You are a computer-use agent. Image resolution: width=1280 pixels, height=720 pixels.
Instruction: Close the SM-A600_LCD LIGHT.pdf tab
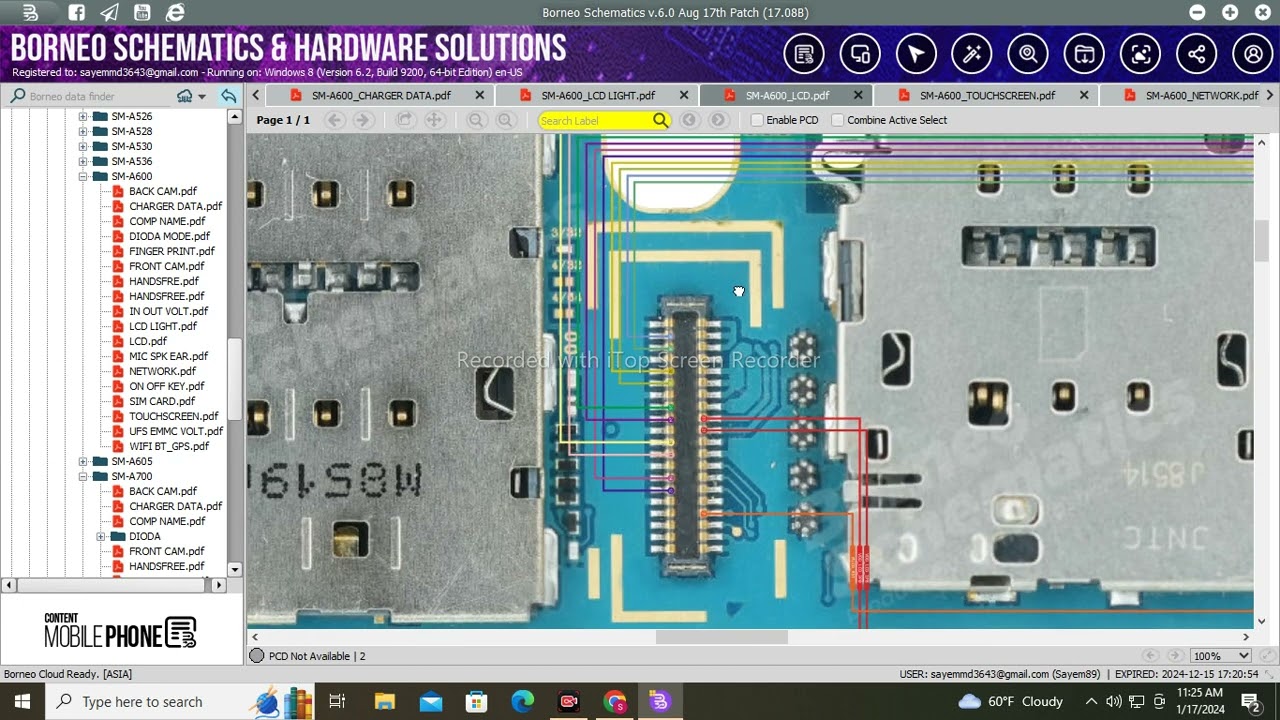click(684, 96)
